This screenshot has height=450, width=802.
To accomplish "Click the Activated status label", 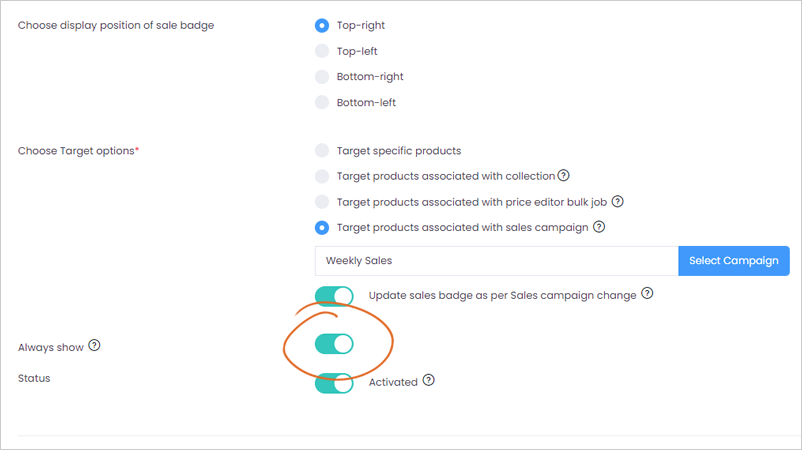I will pyautogui.click(x=393, y=382).
